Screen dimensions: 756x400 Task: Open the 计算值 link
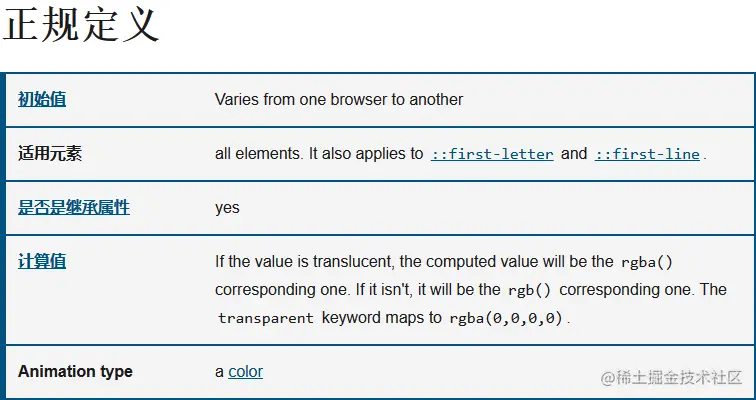[x=42, y=262]
